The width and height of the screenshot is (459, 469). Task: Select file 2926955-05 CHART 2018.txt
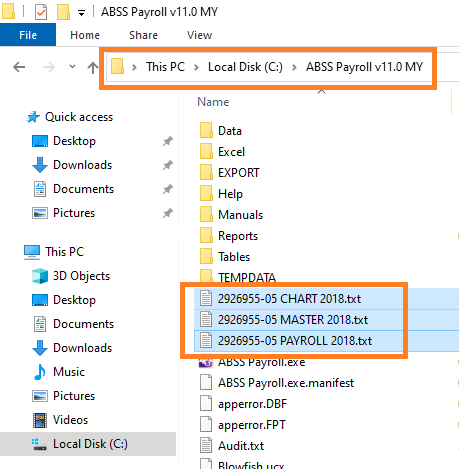tap(289, 299)
